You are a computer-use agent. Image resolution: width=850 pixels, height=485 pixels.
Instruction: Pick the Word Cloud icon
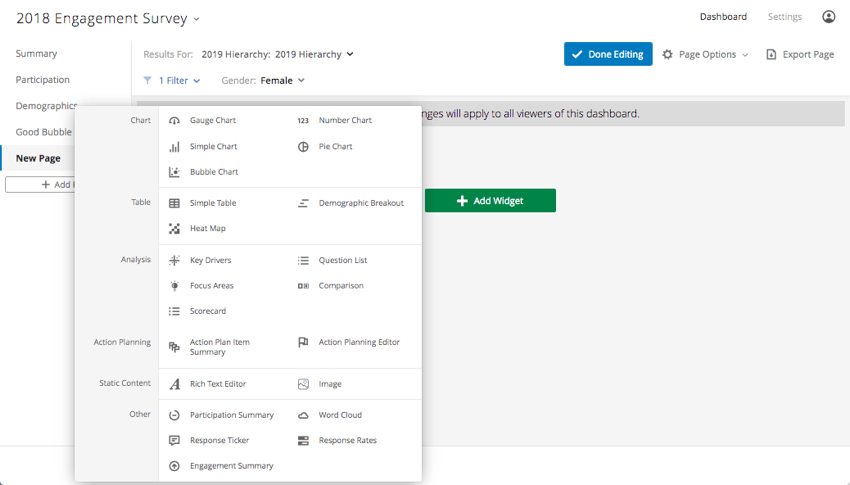[303, 415]
